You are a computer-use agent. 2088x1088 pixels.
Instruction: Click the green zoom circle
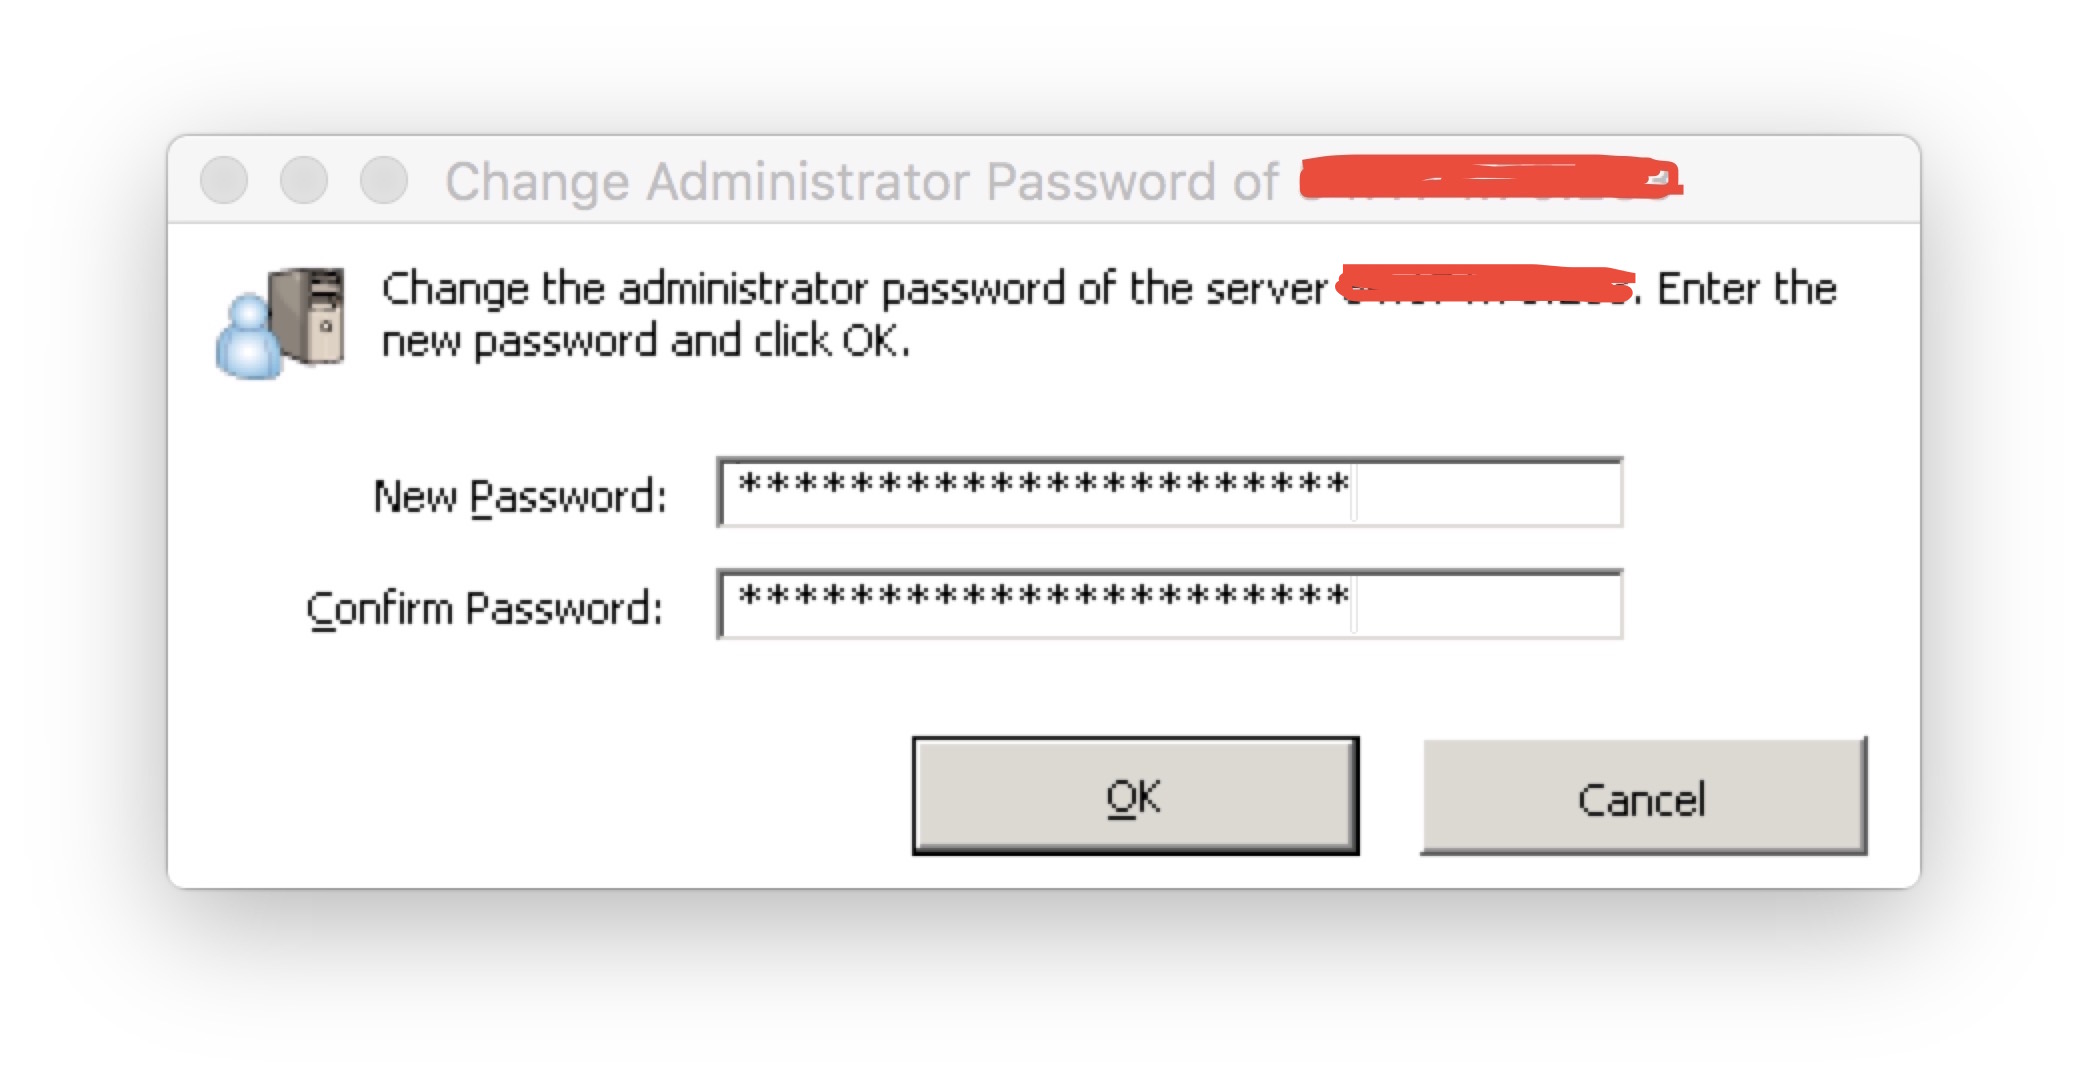click(382, 181)
